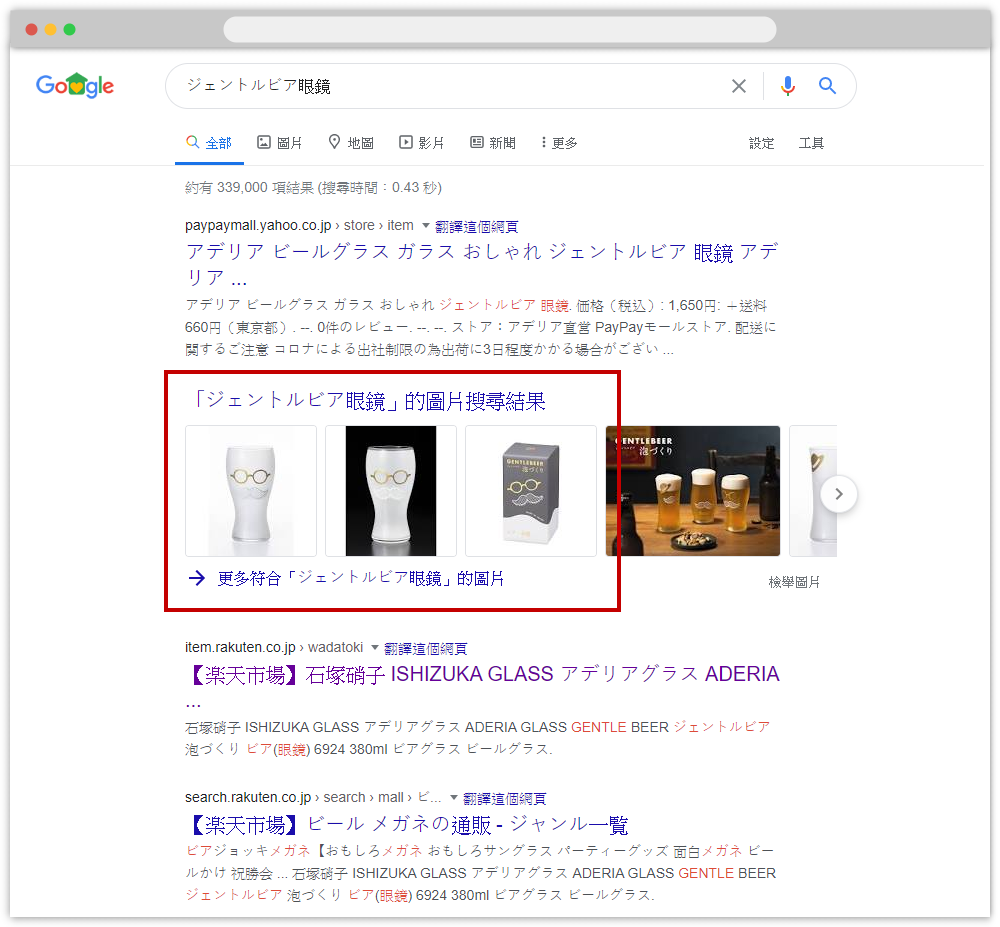Click the blue magnifier search icon
The image size is (1000, 927).
827,85
